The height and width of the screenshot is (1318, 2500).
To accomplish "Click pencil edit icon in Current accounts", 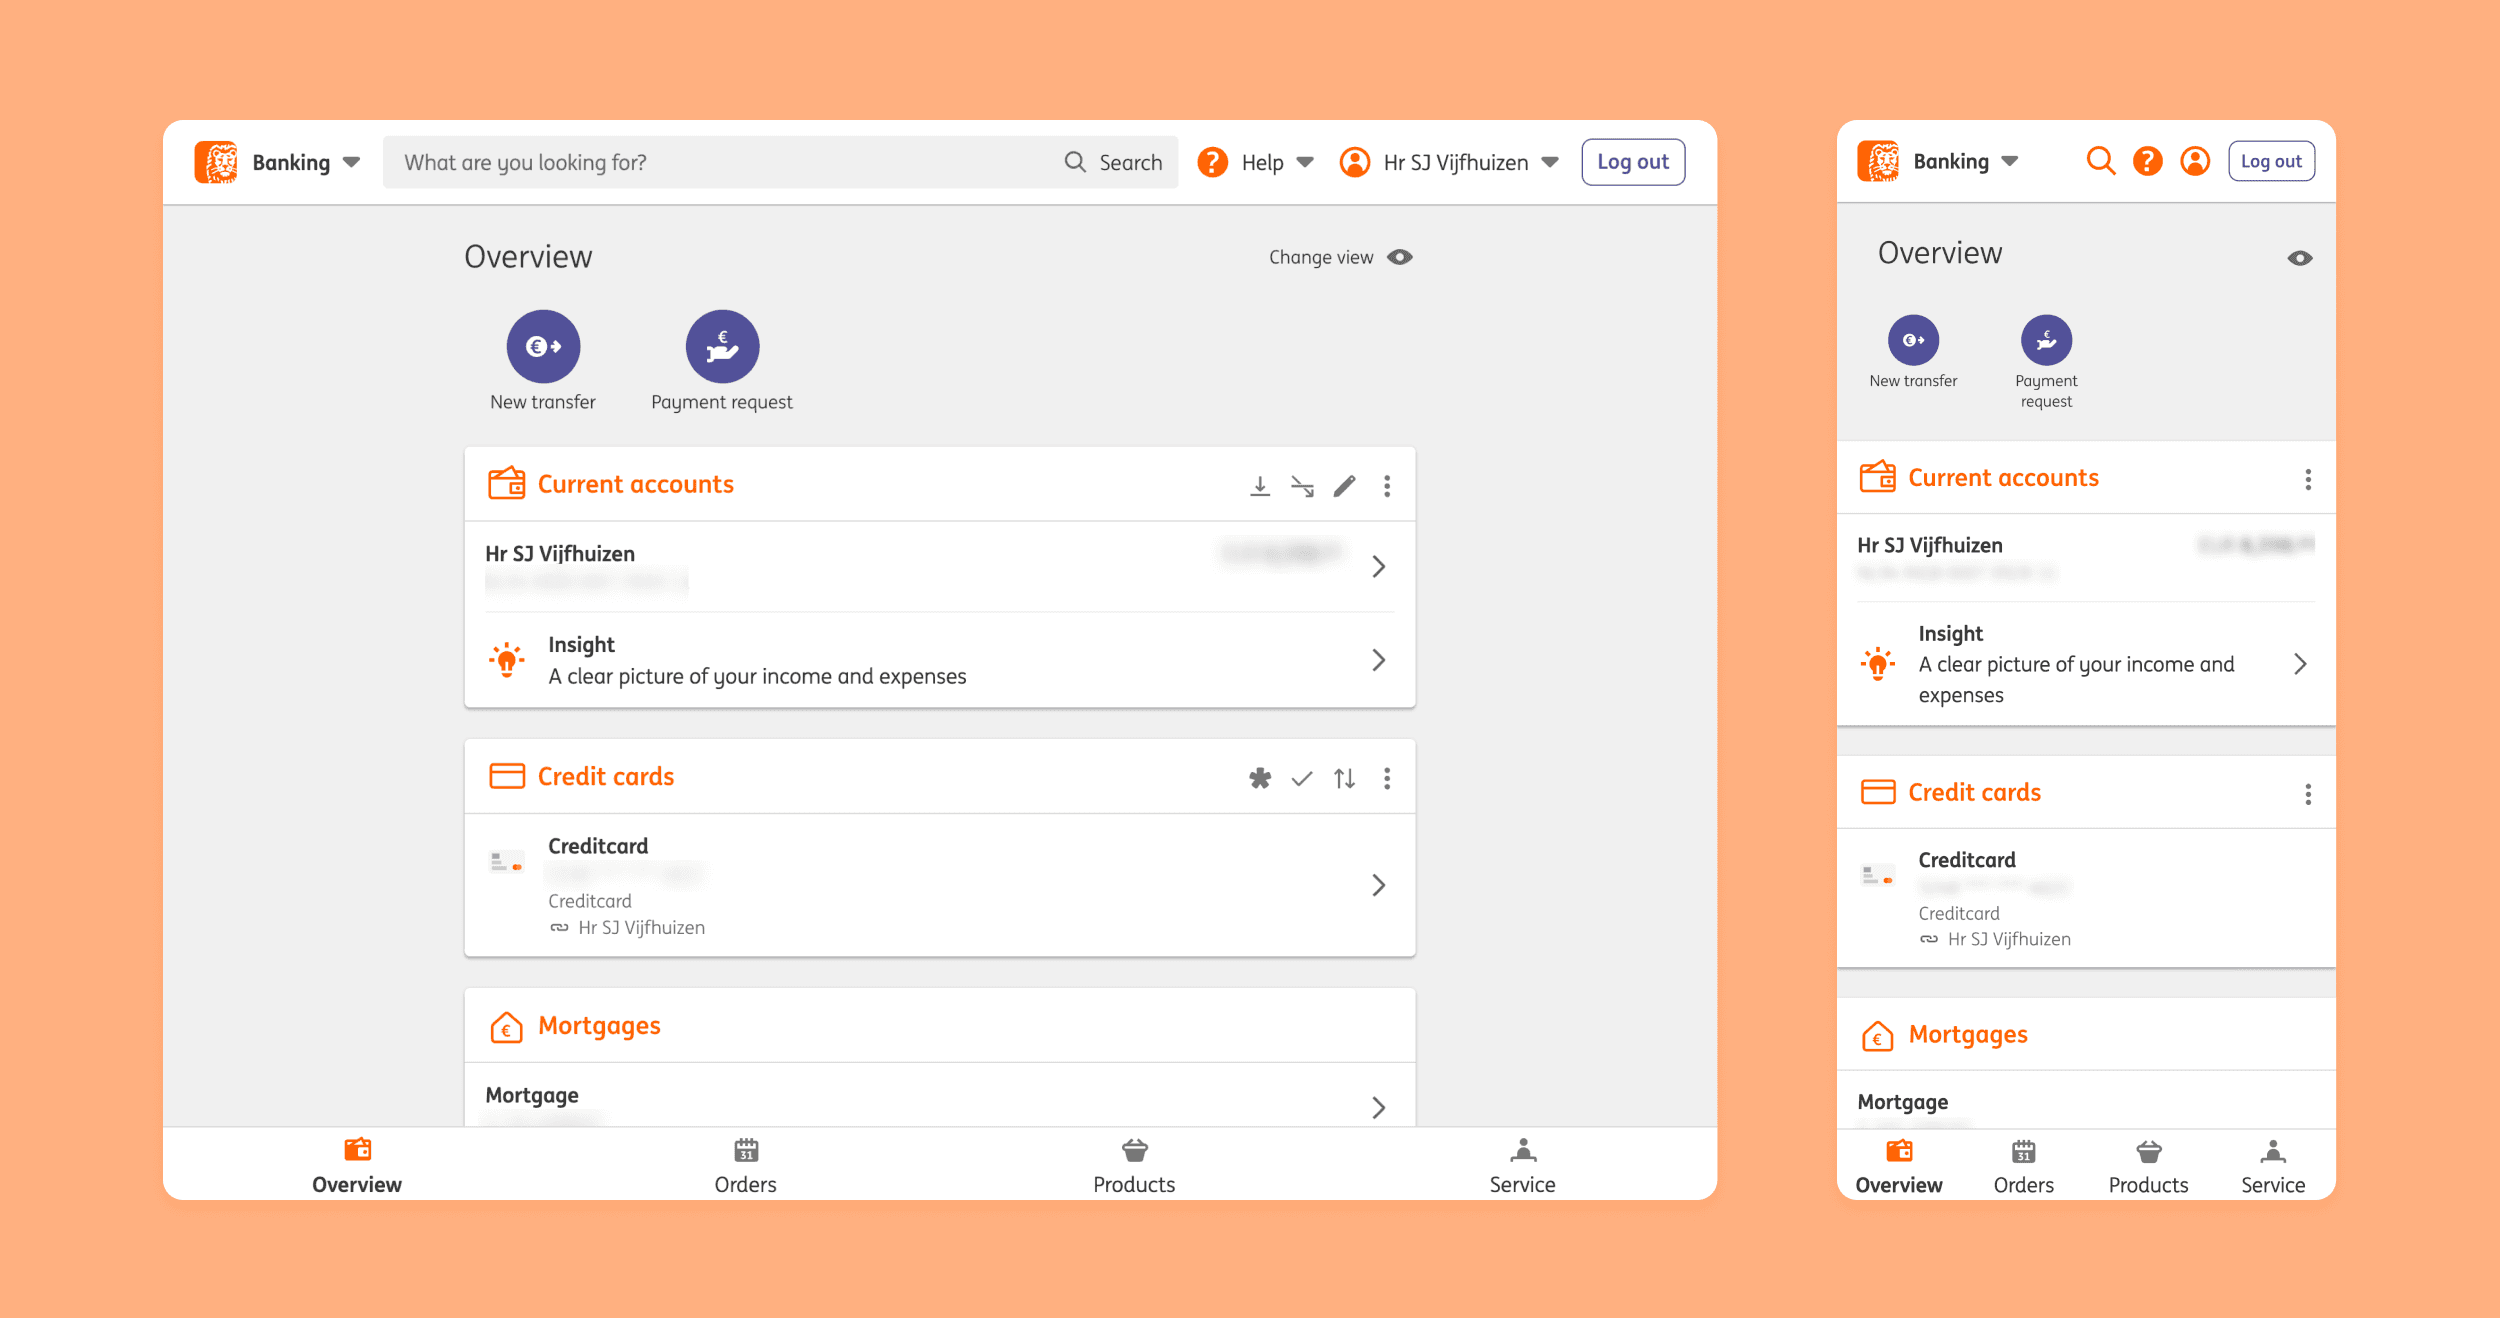I will pyautogui.click(x=1345, y=486).
